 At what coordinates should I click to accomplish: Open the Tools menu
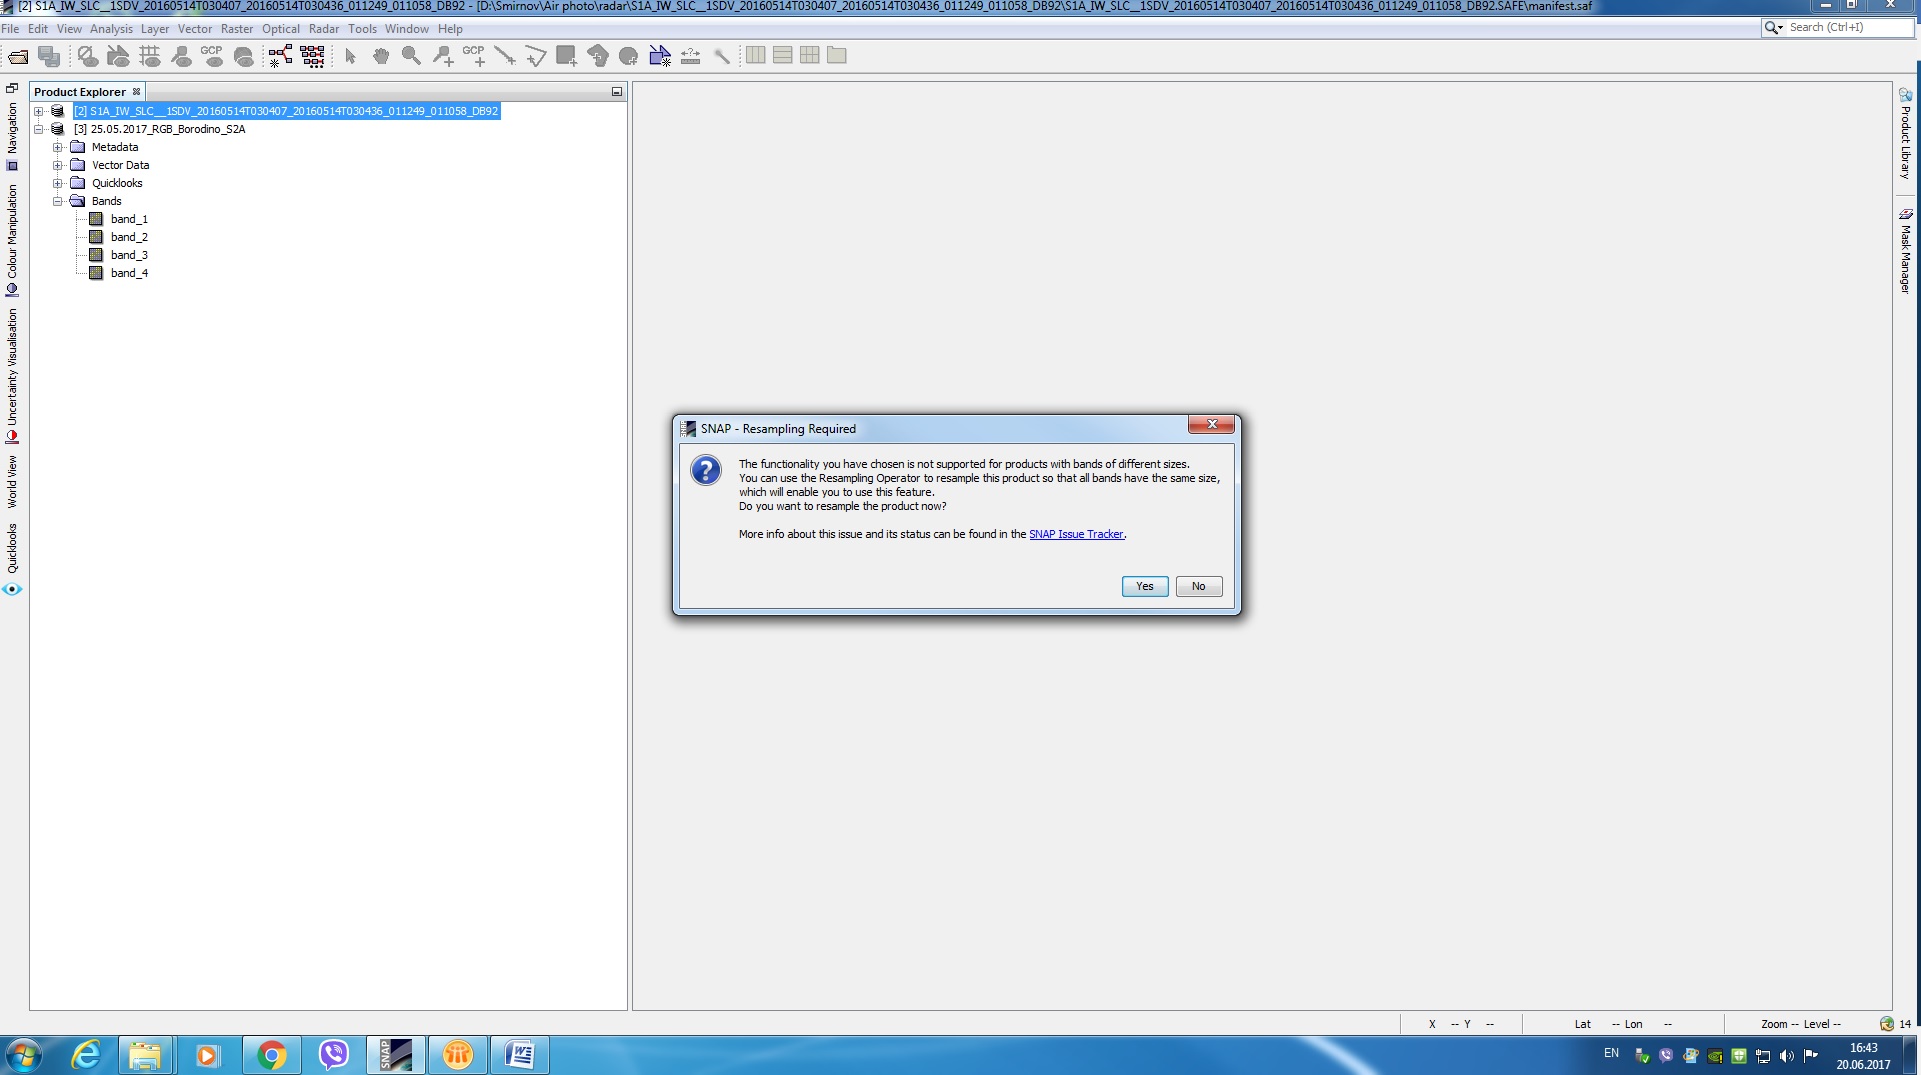coord(362,29)
